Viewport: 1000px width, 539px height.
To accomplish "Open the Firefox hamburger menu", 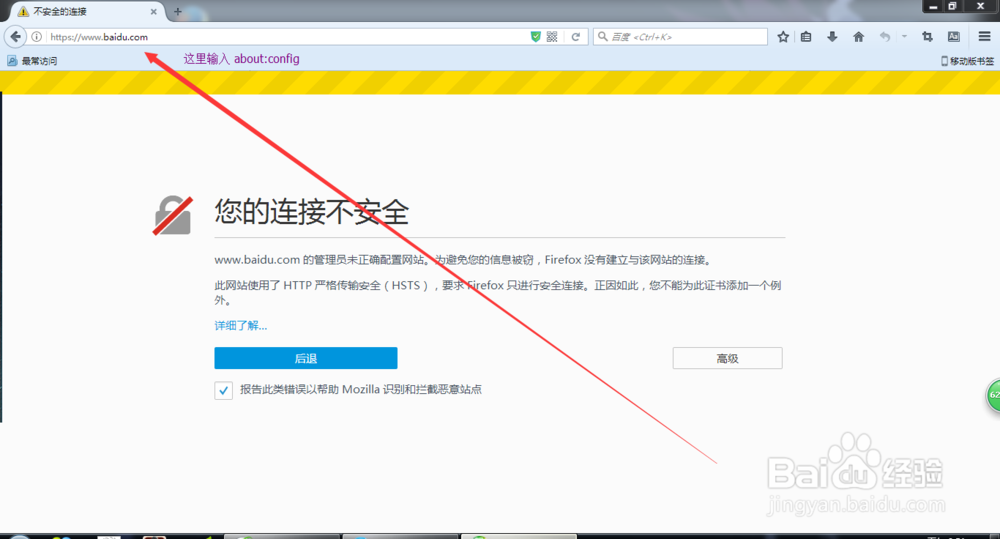I will pos(985,37).
